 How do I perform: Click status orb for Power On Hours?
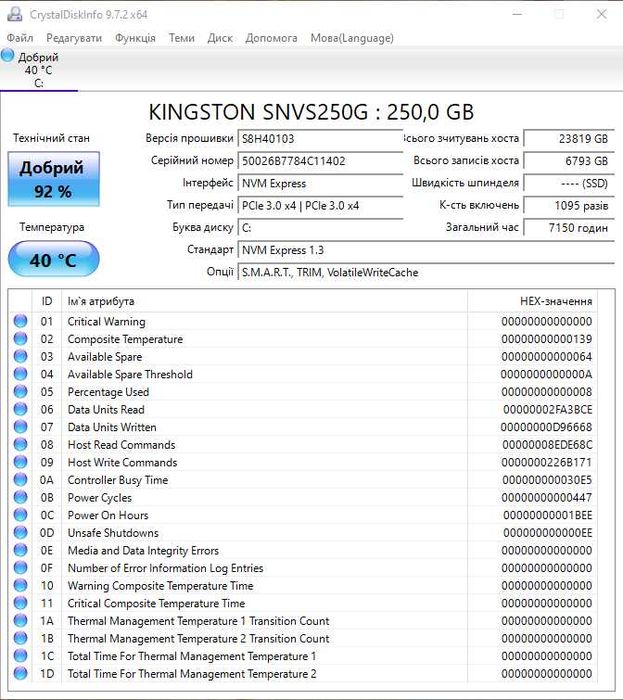pyautogui.click(x=21, y=515)
